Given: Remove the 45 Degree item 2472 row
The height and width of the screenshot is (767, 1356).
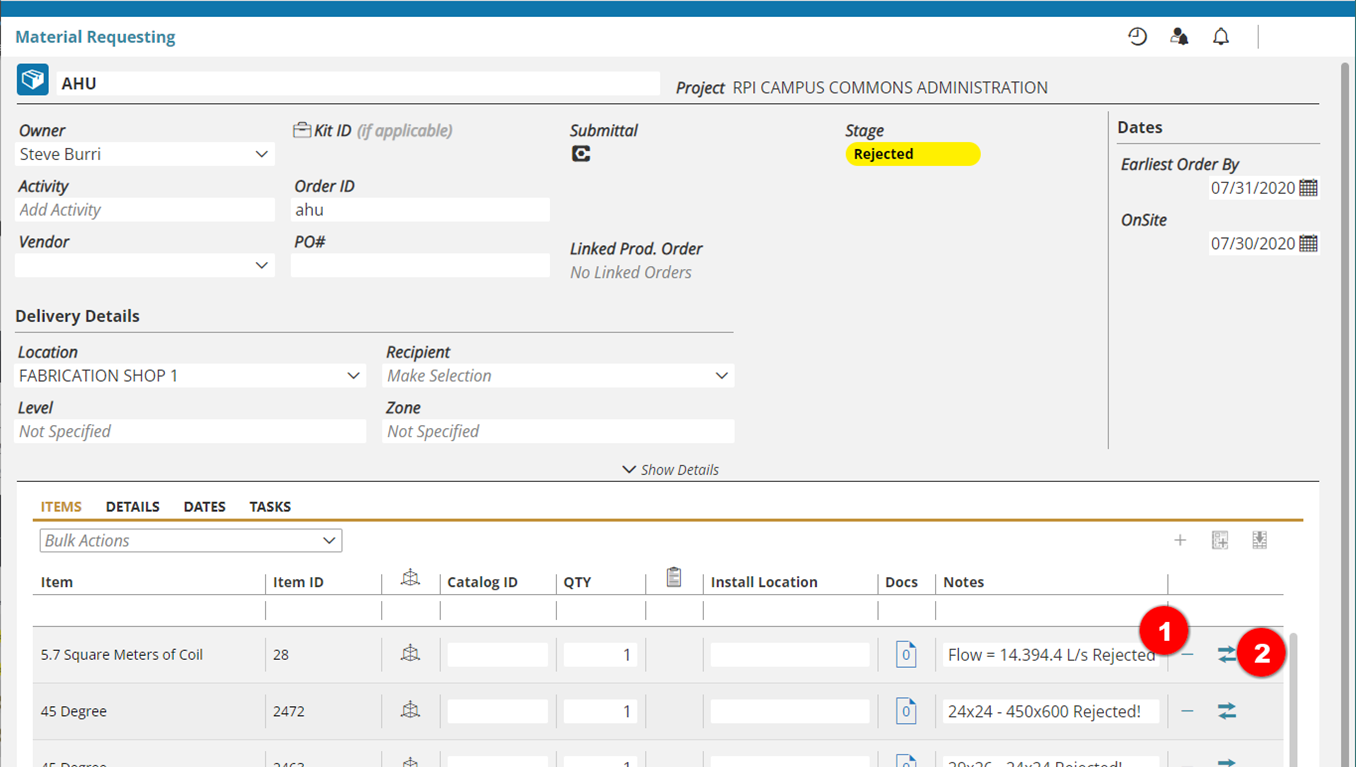Looking at the screenshot, I should pyautogui.click(x=1187, y=711).
